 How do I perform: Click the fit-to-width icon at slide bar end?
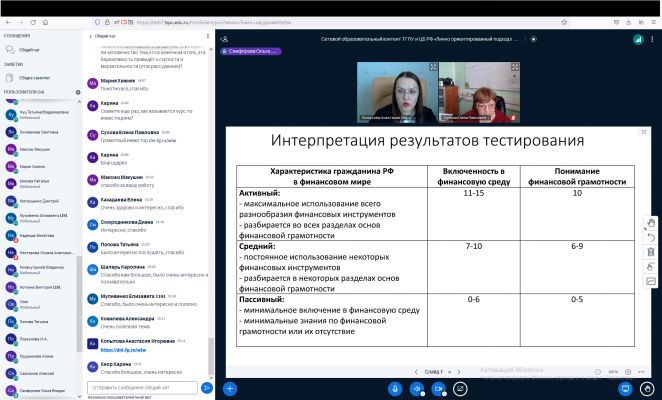click(x=641, y=372)
